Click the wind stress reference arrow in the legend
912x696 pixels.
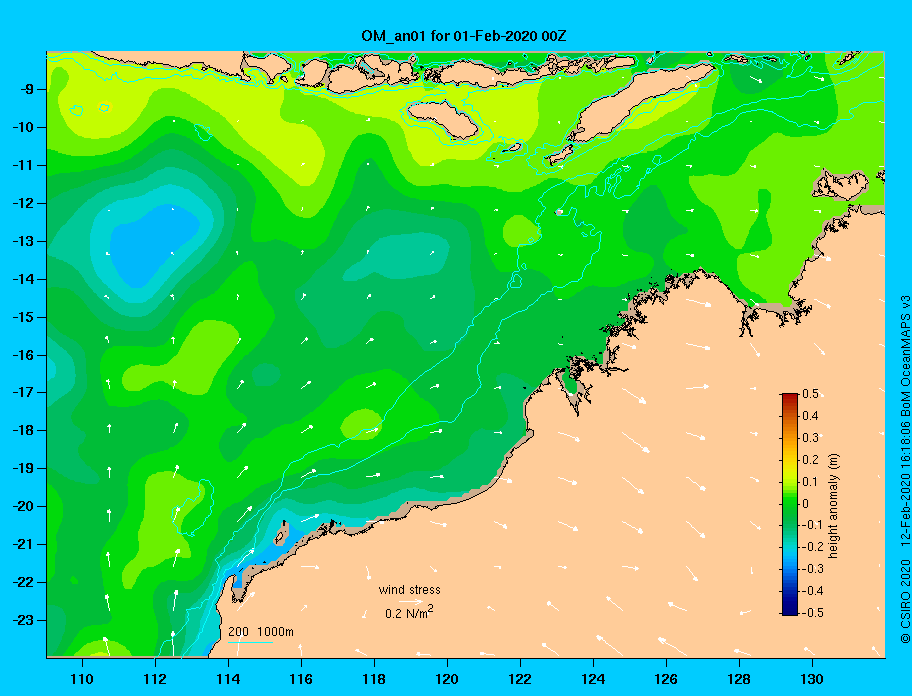tap(410, 602)
